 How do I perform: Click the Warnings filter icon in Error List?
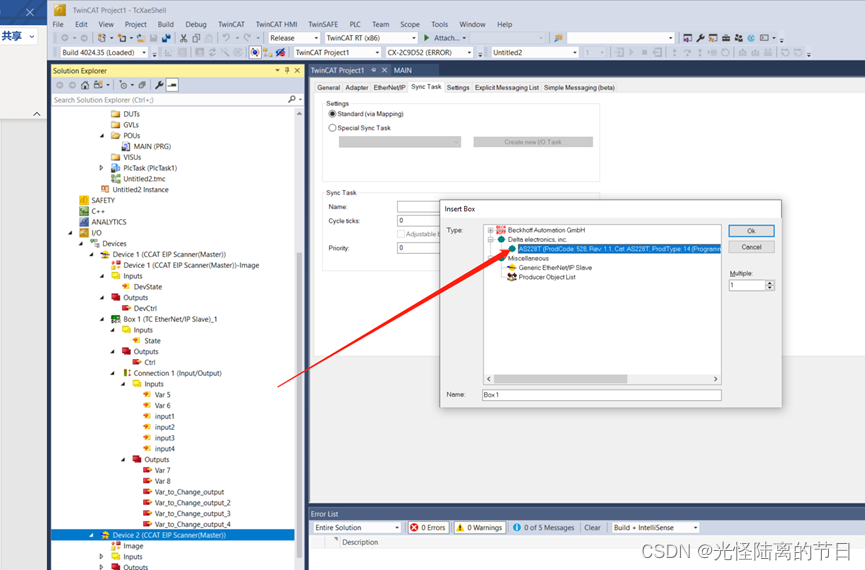[x=460, y=528]
